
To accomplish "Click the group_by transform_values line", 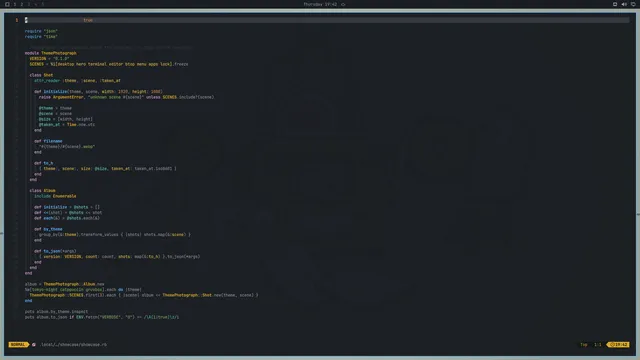I will [115, 235].
